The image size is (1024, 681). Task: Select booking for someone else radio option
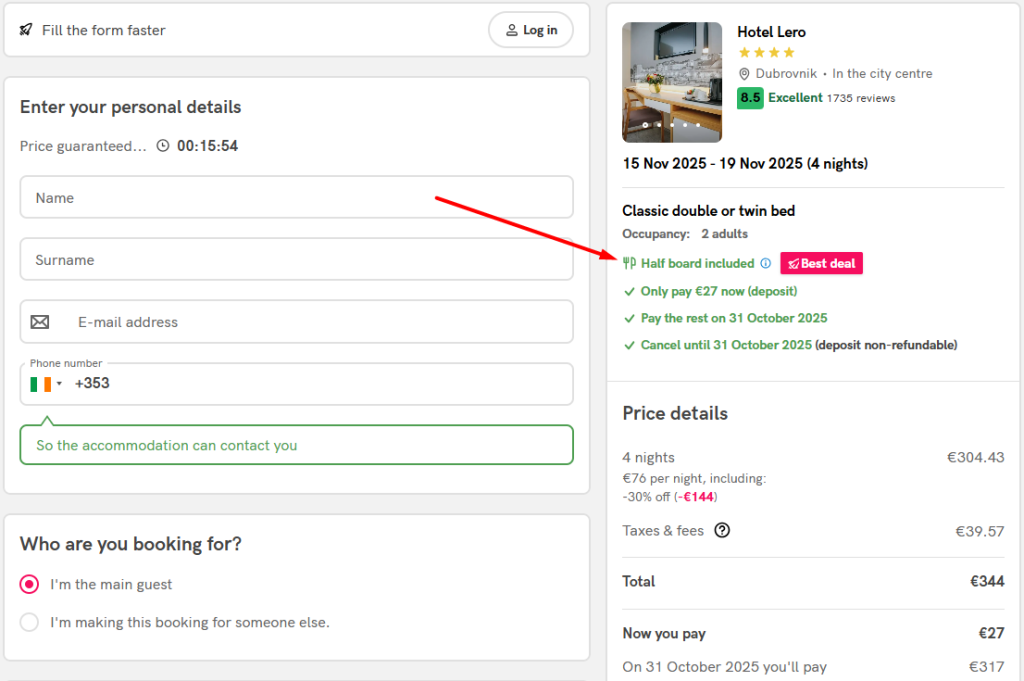[29, 622]
